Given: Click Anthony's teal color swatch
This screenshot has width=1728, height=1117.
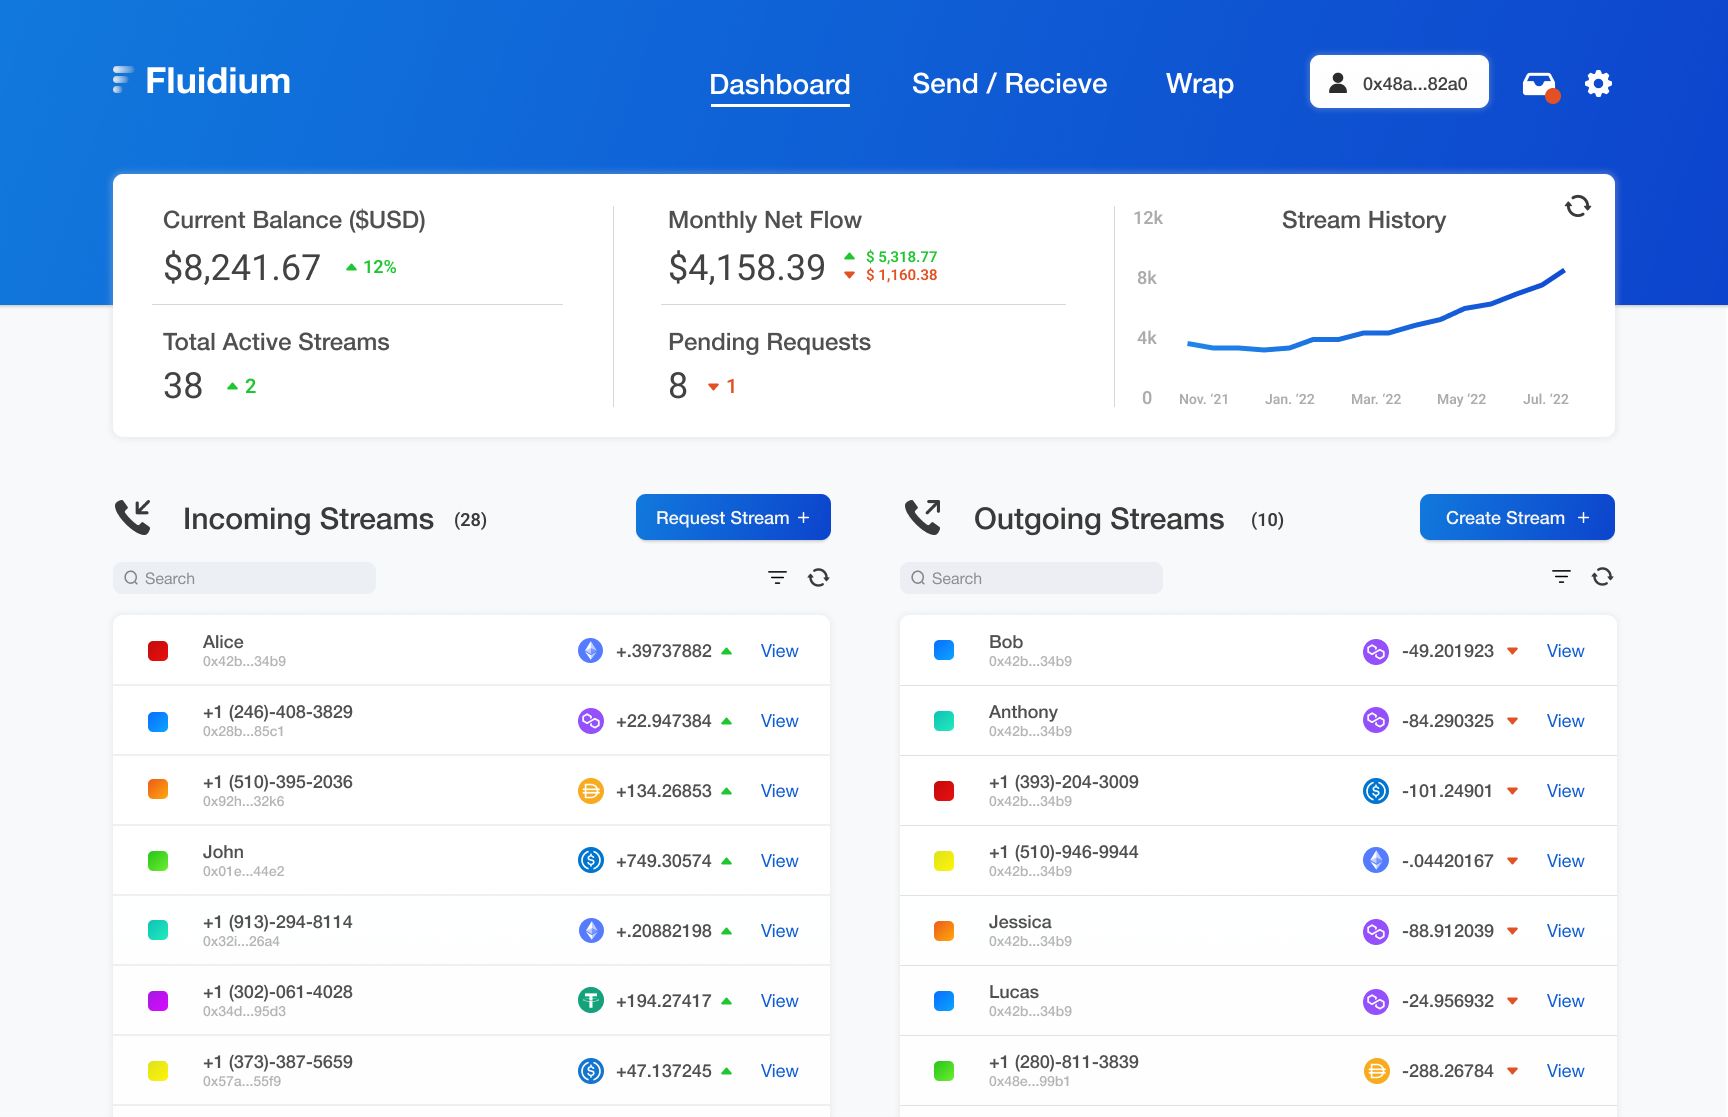Looking at the screenshot, I should [944, 721].
